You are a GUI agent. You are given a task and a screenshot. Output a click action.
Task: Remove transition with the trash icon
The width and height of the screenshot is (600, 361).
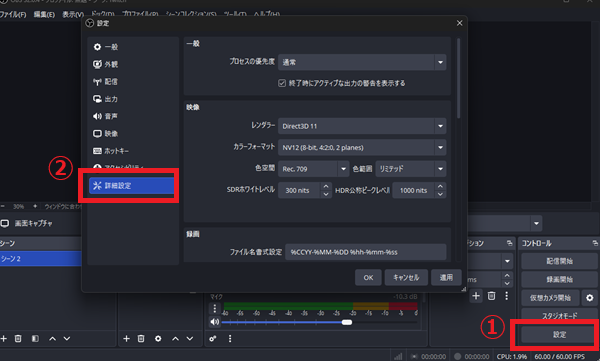(491, 296)
